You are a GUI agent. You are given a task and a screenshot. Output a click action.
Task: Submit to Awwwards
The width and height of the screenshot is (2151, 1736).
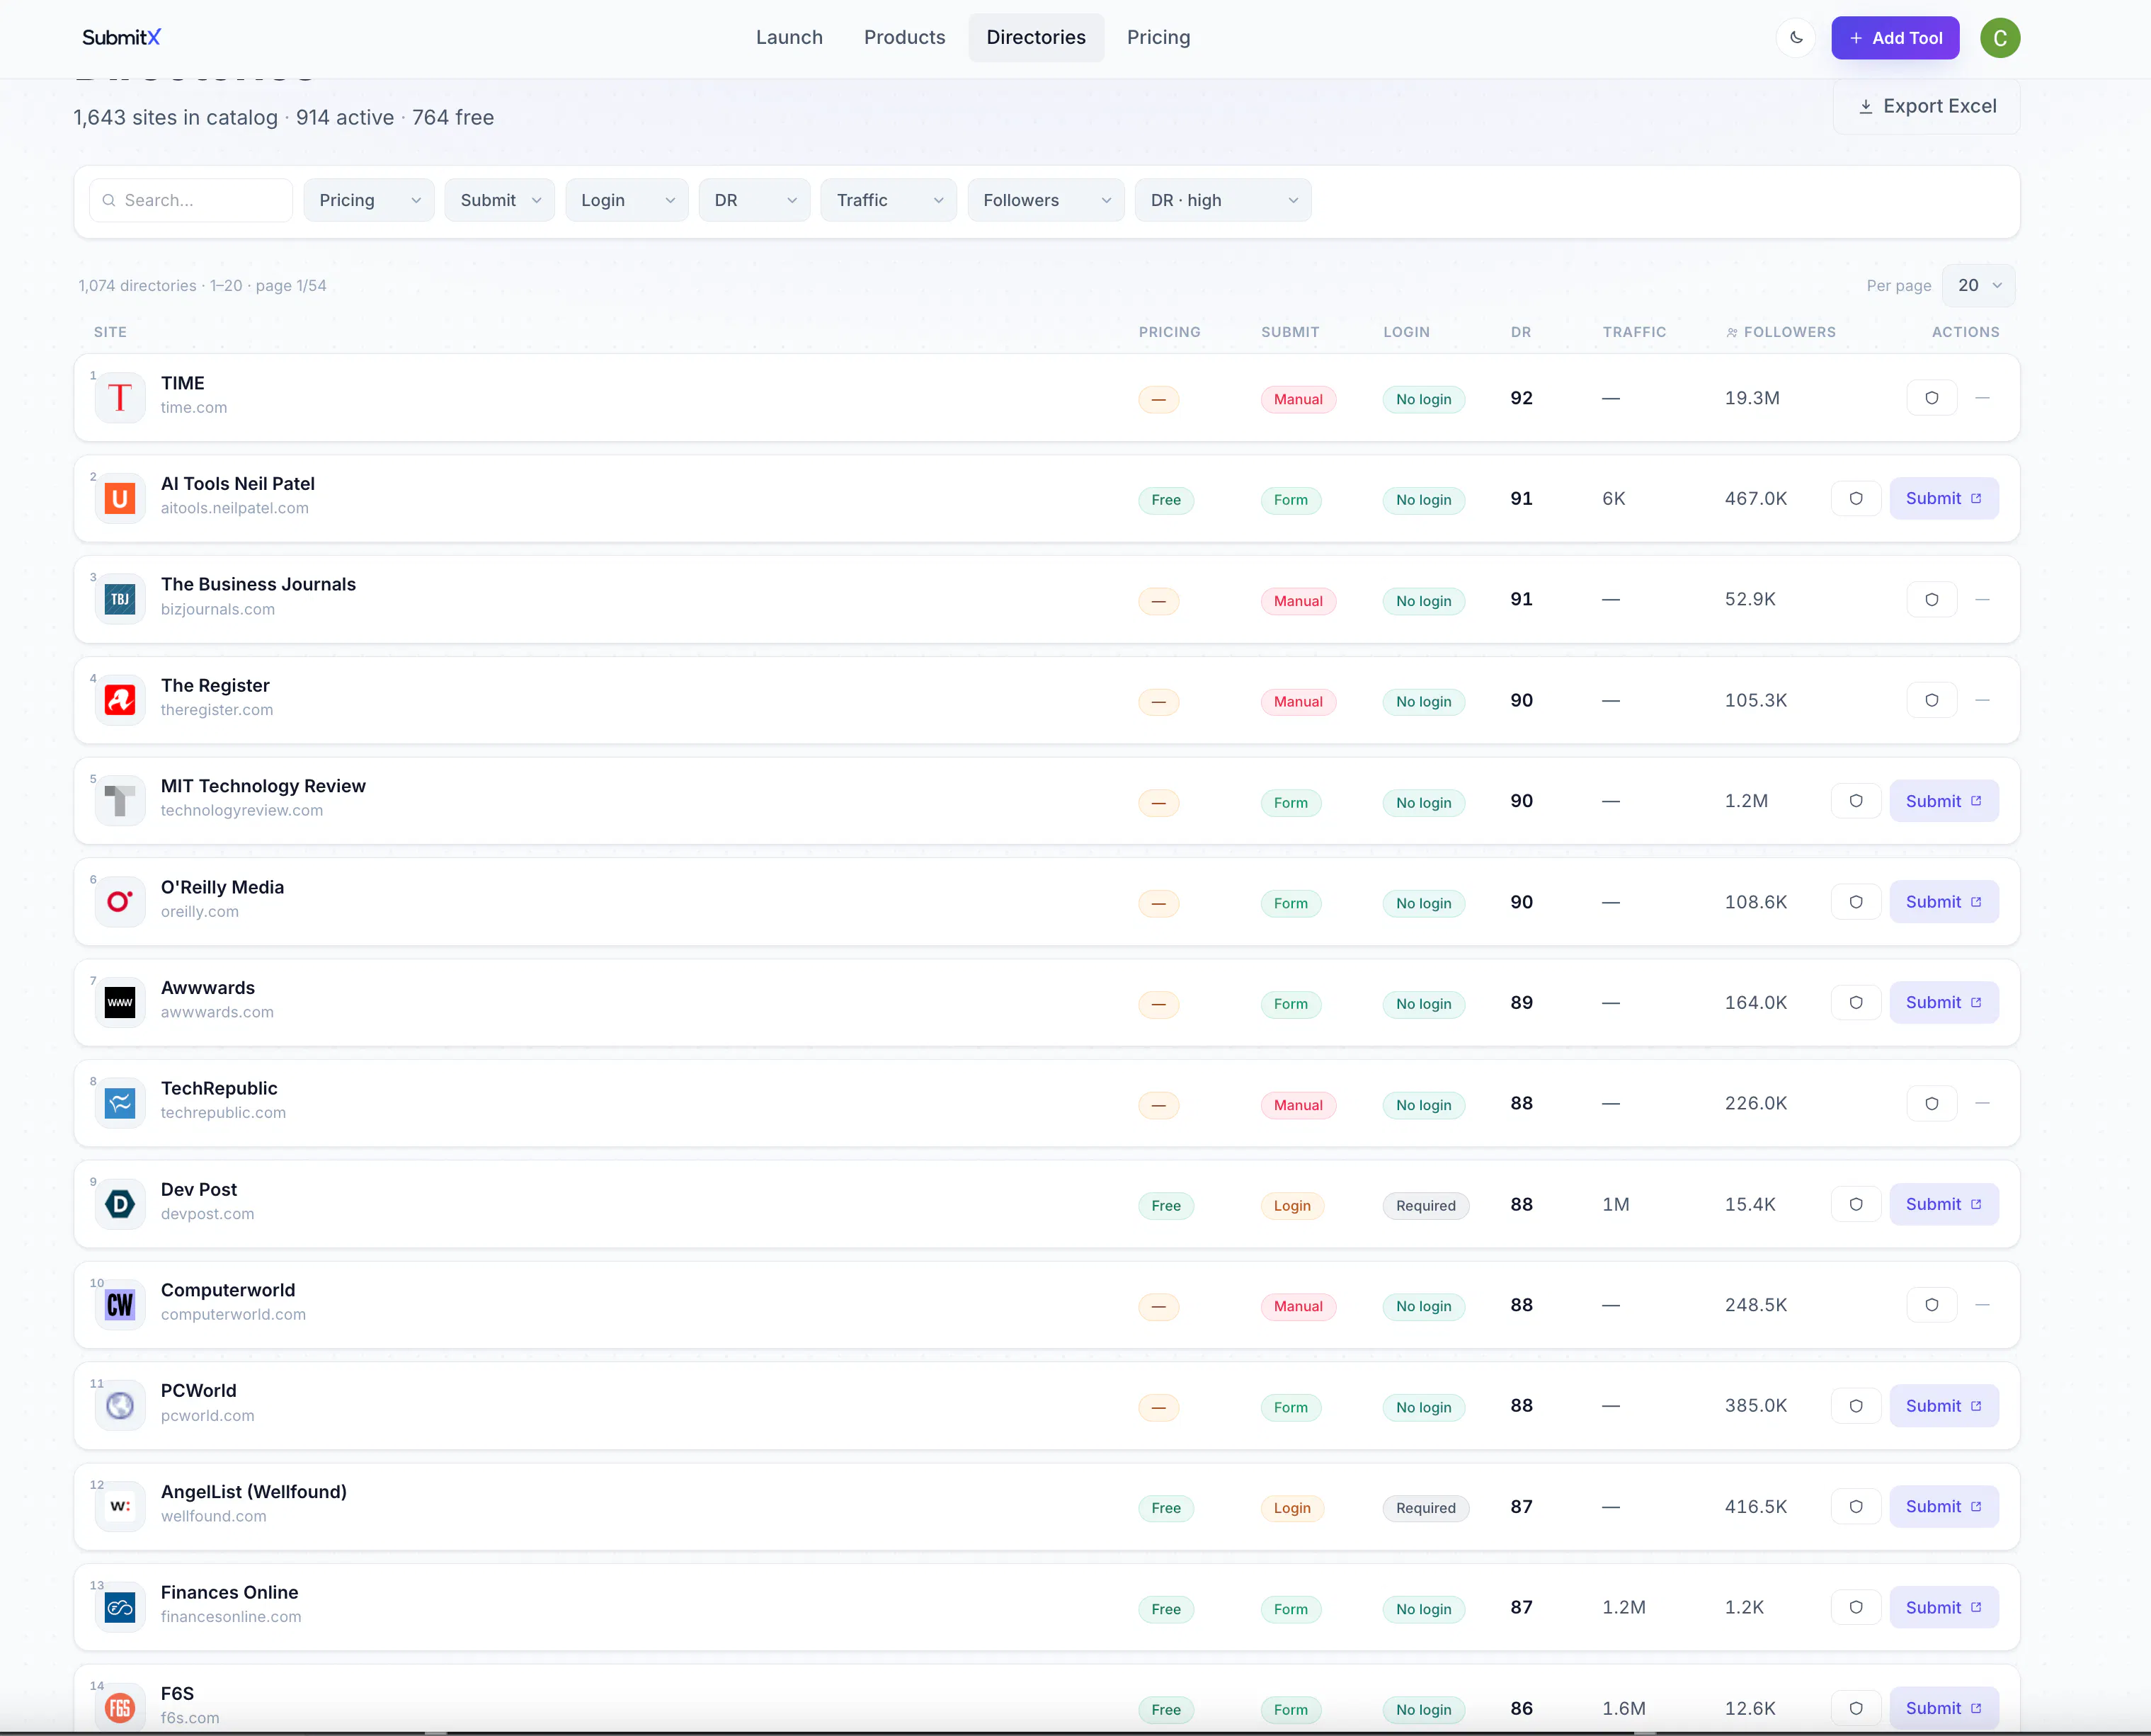pos(1944,1002)
